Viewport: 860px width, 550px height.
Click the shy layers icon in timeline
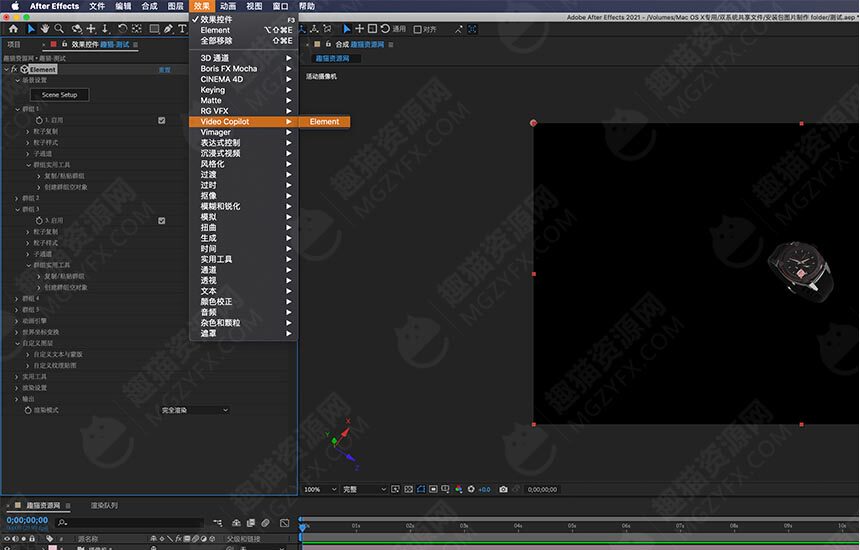[236, 523]
